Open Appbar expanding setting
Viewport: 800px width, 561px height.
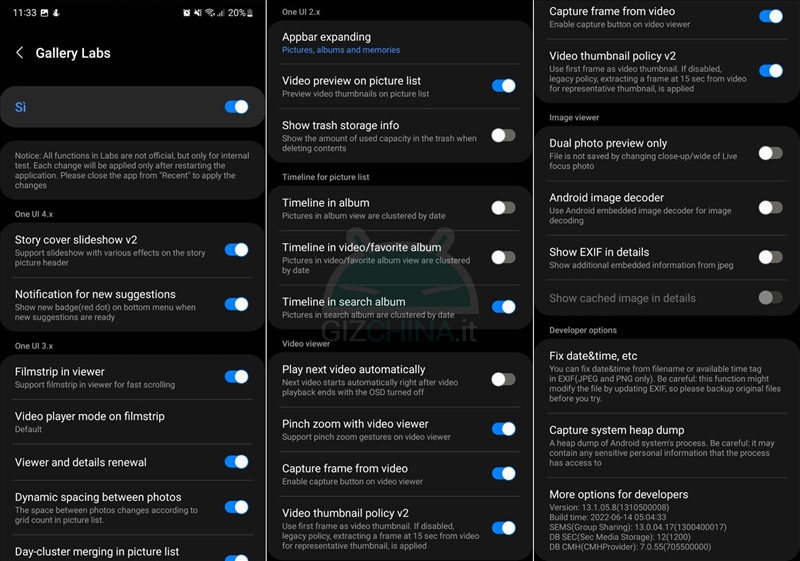(400, 42)
